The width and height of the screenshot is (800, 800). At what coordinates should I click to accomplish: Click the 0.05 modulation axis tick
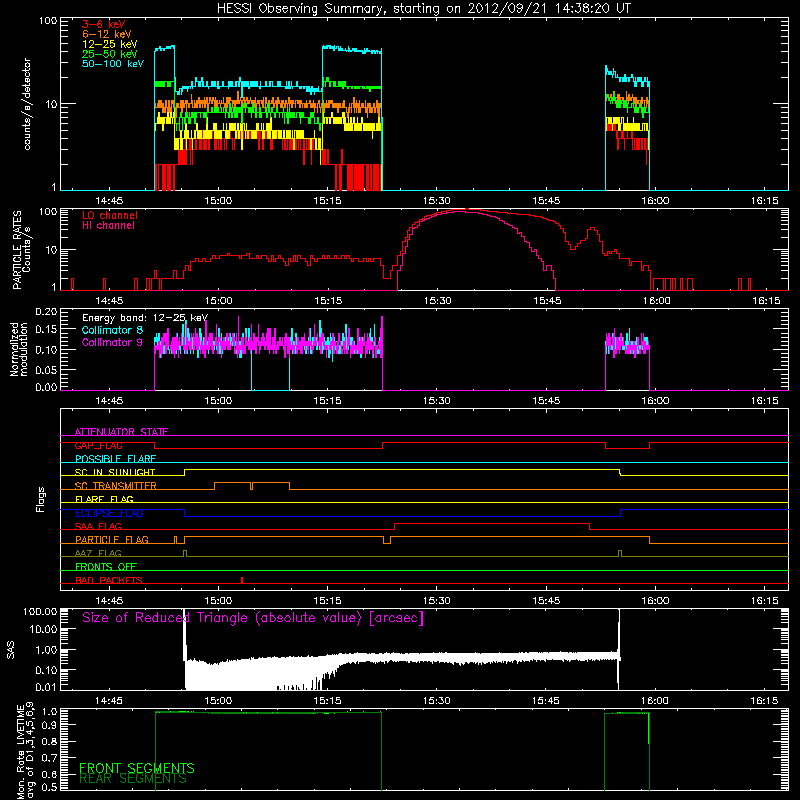click(46, 369)
